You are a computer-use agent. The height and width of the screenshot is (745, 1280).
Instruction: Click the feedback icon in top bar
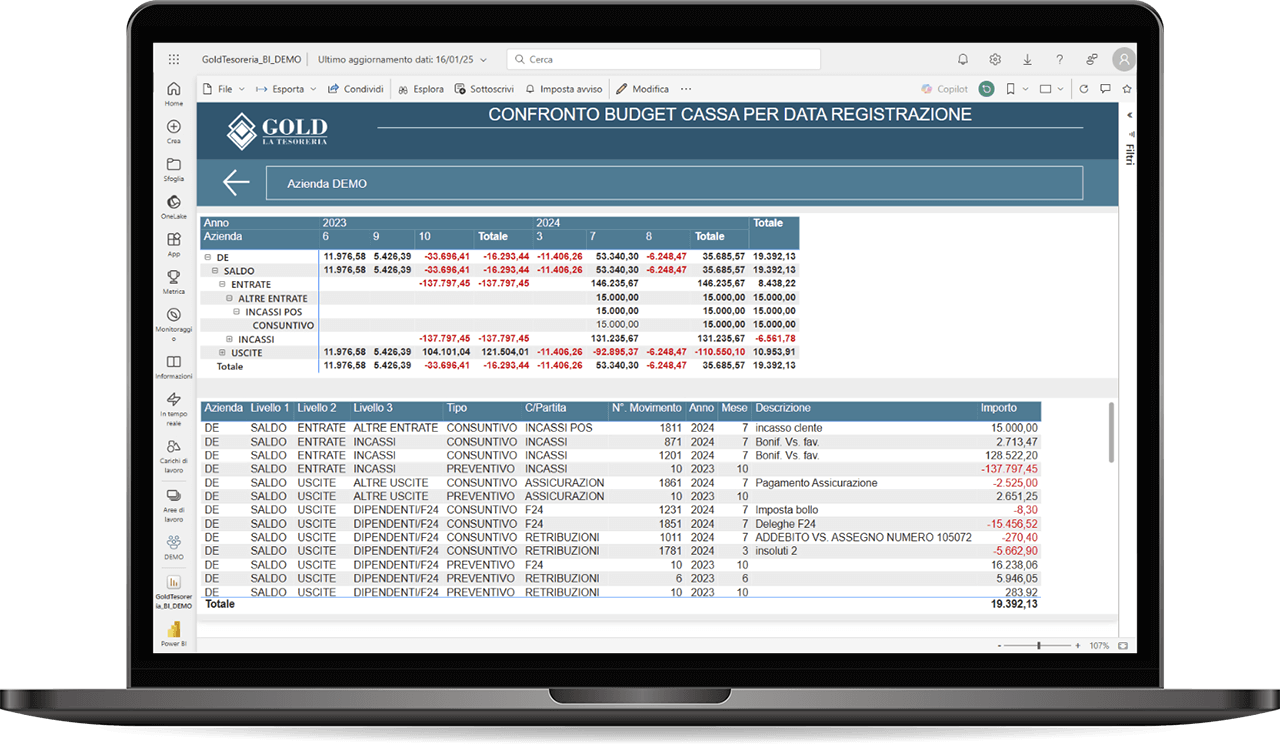coord(1092,59)
